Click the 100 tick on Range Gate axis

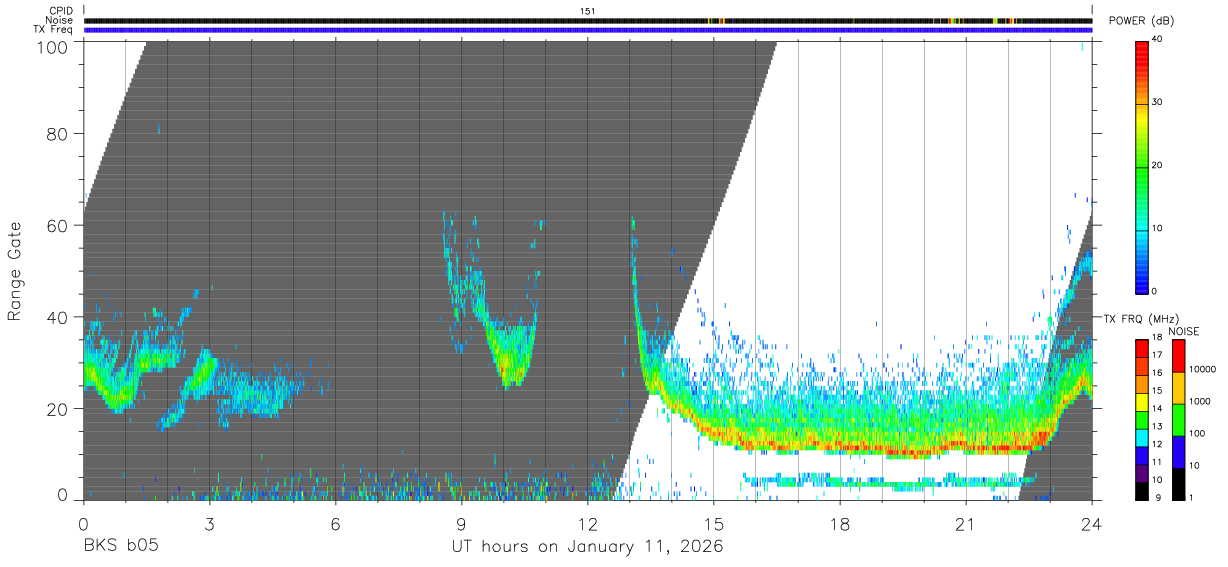(51, 47)
